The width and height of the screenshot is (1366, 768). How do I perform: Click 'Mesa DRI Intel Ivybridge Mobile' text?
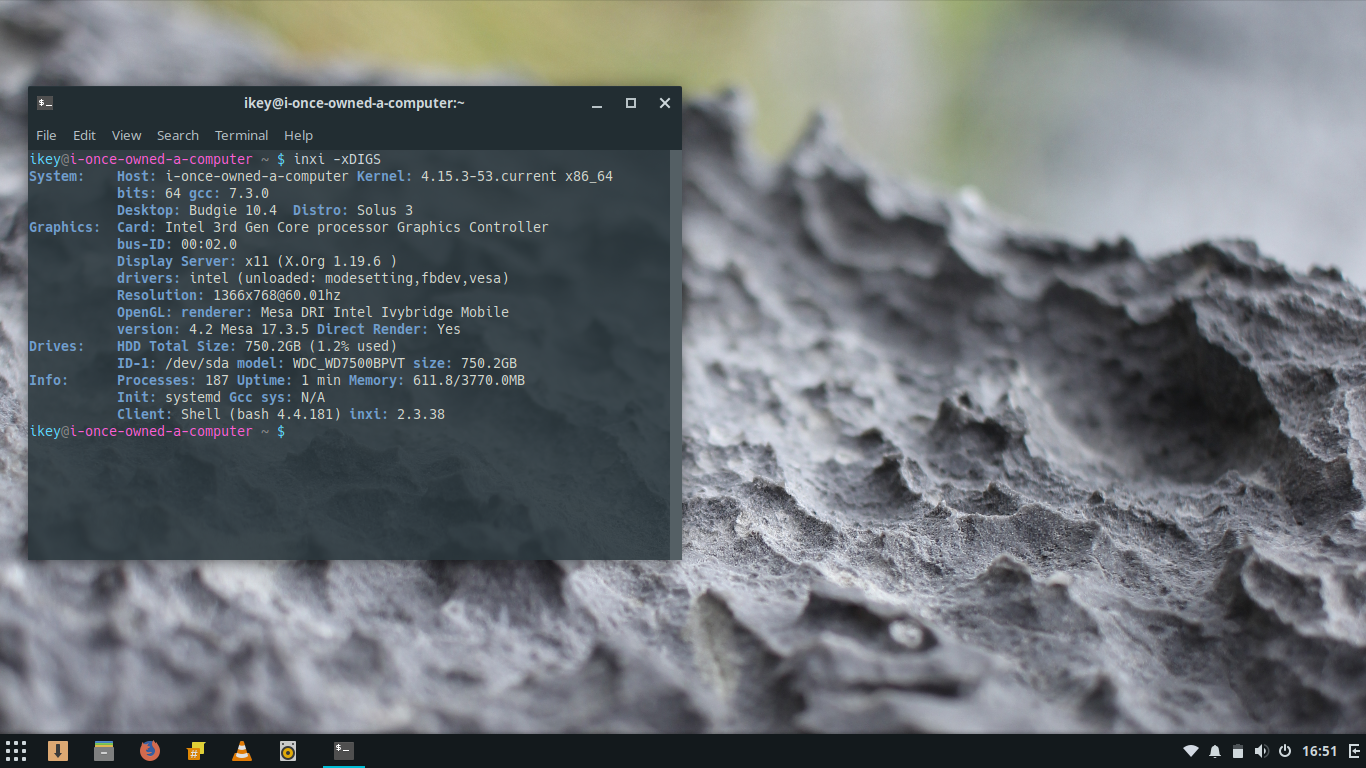tap(385, 312)
